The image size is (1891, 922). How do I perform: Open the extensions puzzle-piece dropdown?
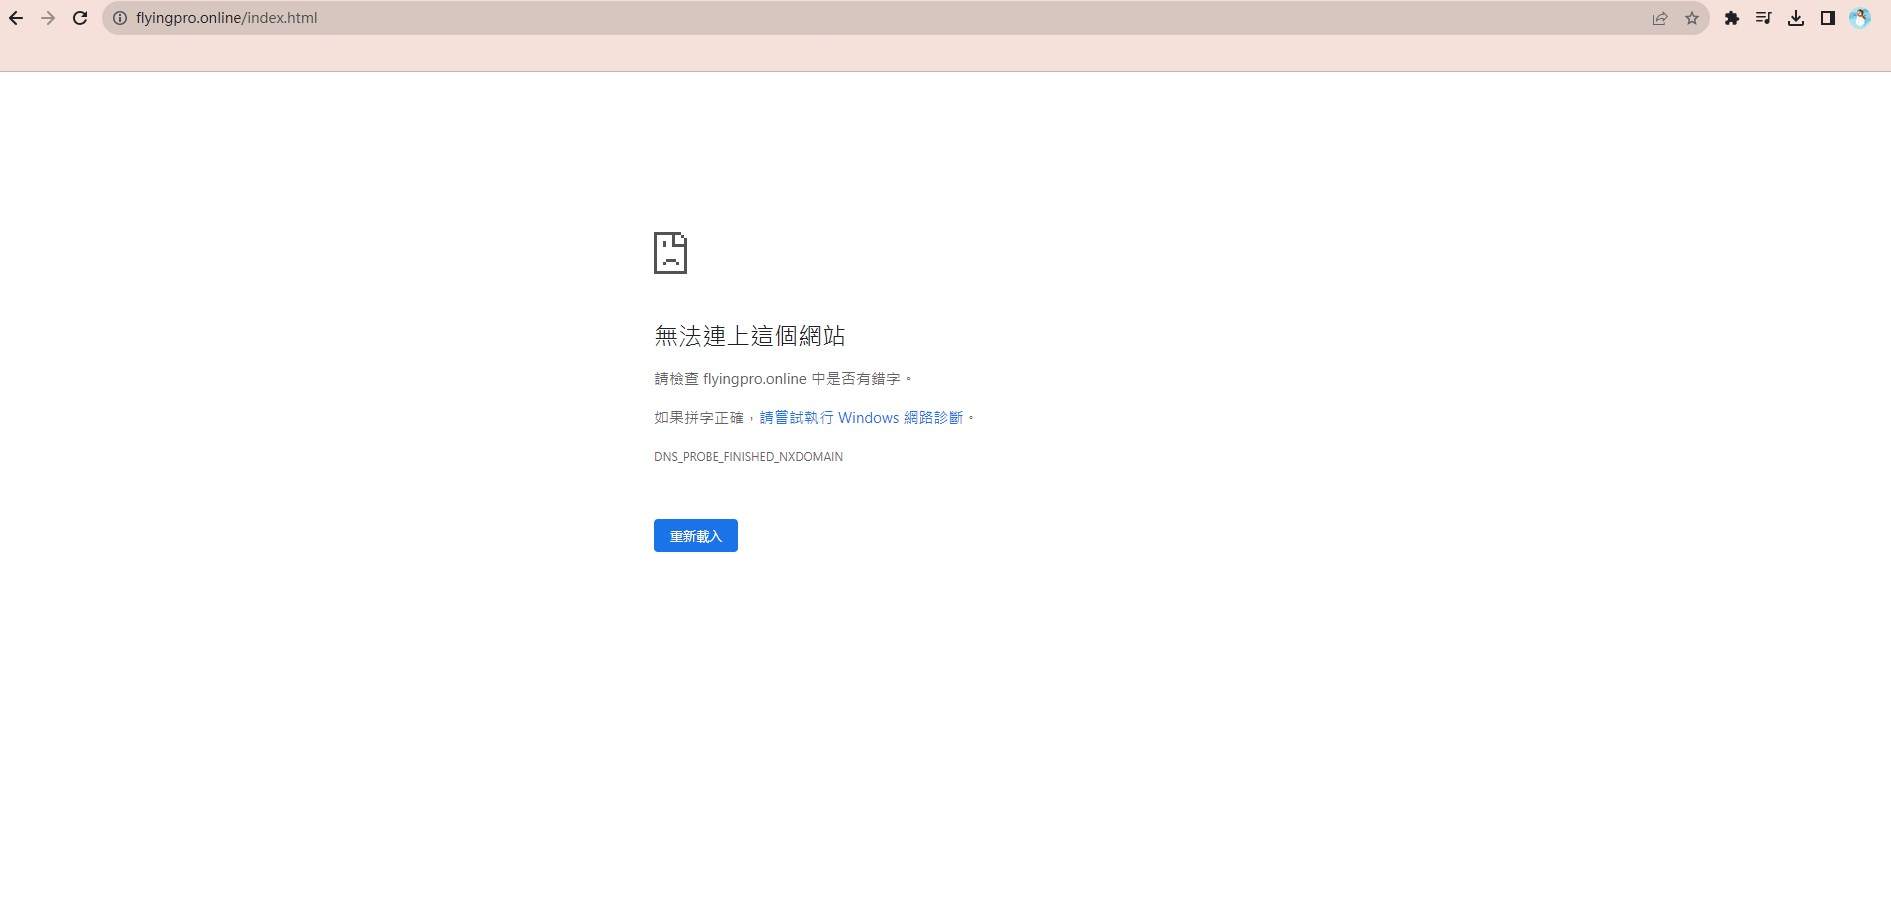pos(1733,17)
